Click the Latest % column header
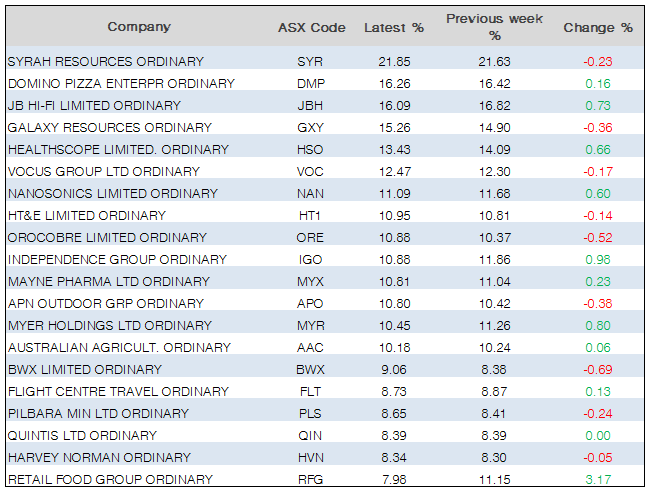The height and width of the screenshot is (492, 648). 393,27
